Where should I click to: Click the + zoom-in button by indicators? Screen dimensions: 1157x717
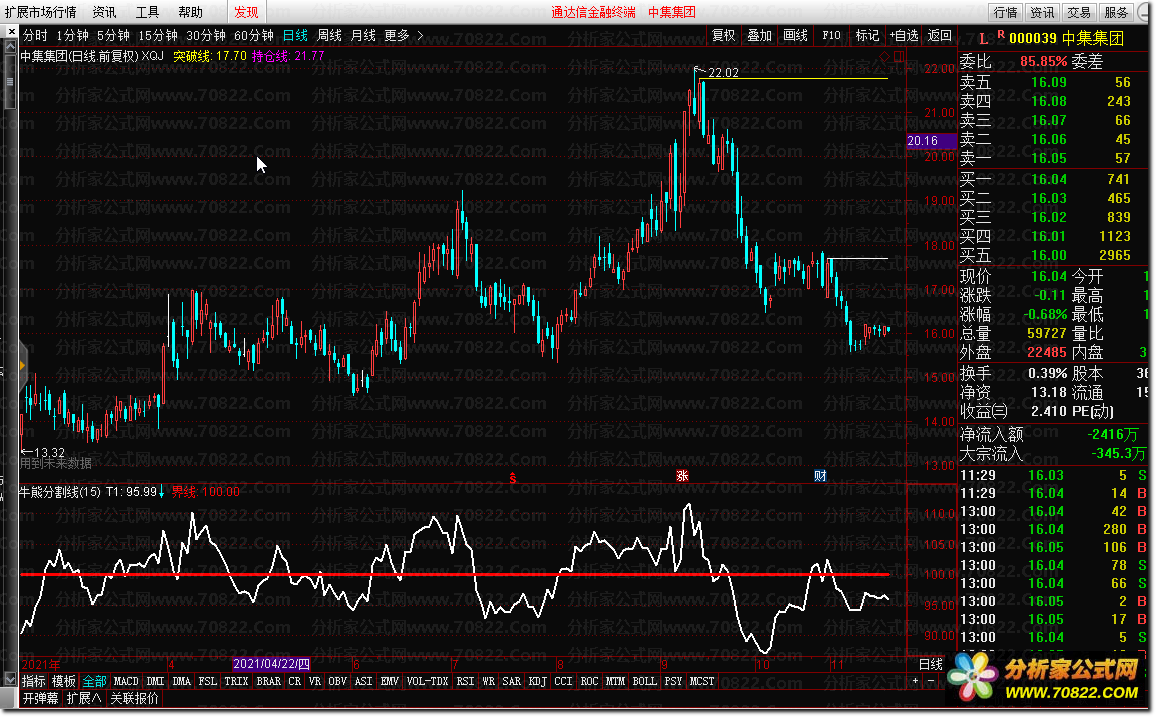click(916, 681)
